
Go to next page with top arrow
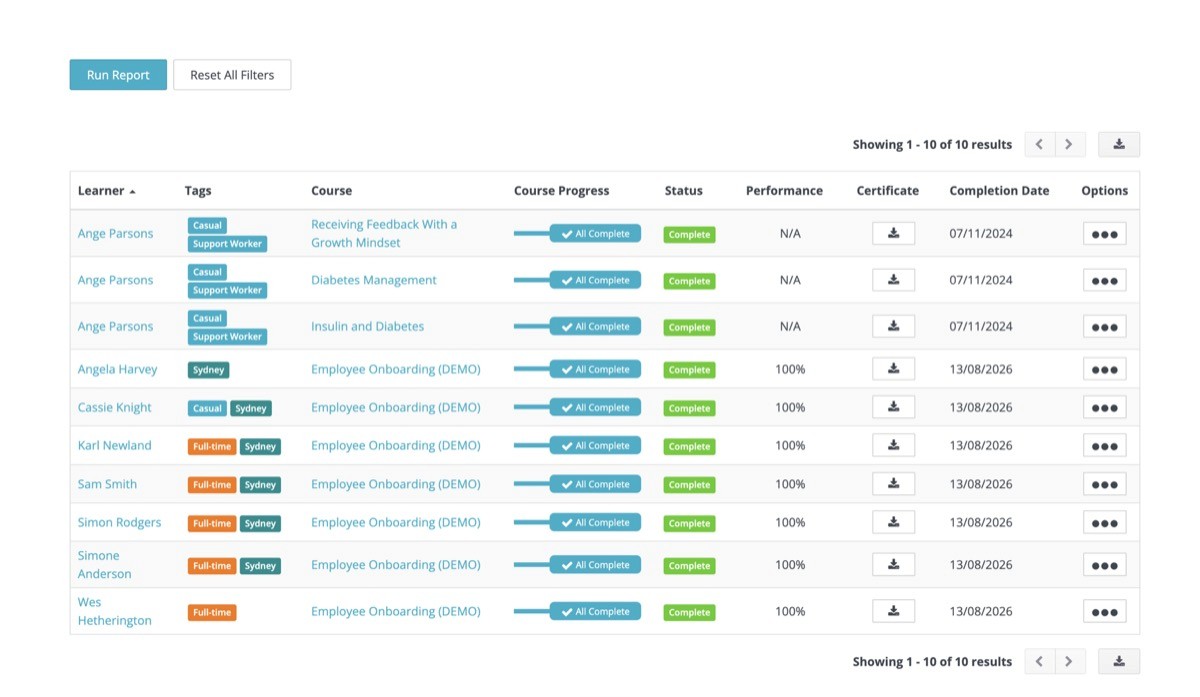pyautogui.click(x=1069, y=144)
